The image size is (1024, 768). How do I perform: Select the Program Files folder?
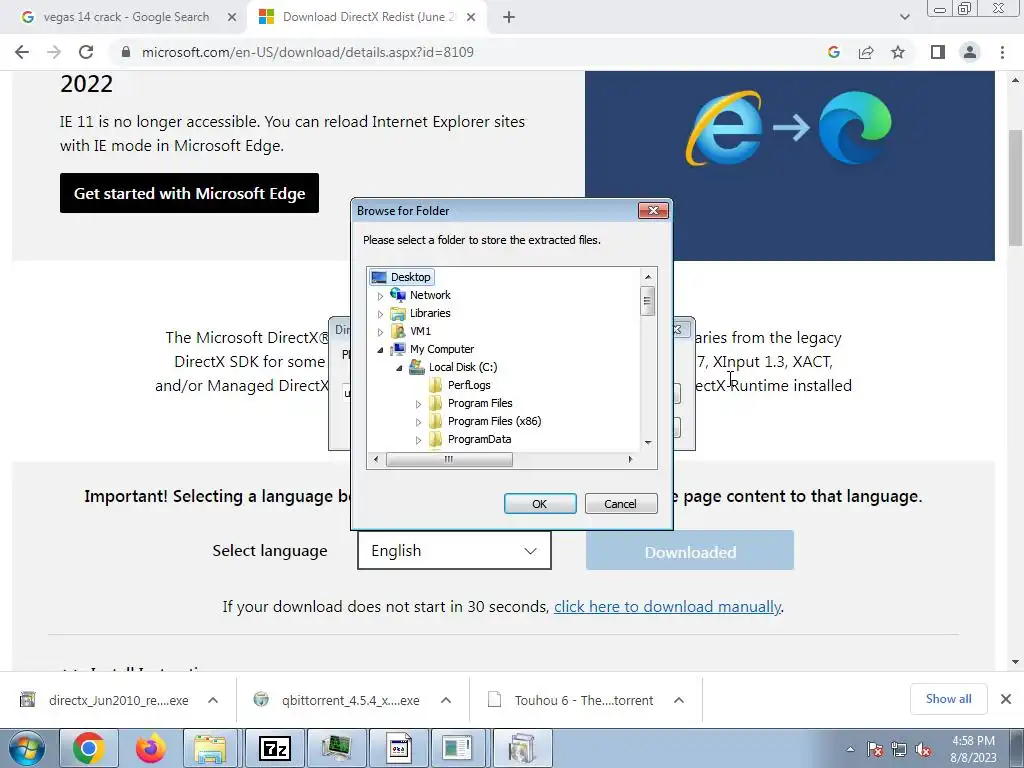pos(480,404)
